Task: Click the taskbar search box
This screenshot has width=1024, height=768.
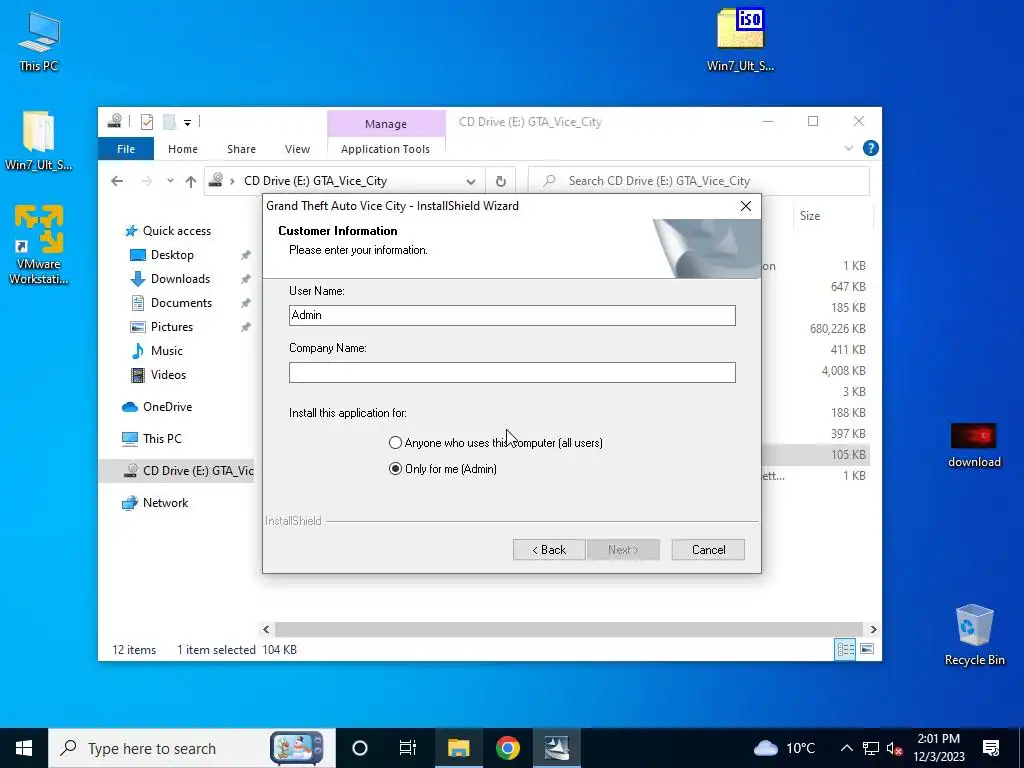Action: 192,748
